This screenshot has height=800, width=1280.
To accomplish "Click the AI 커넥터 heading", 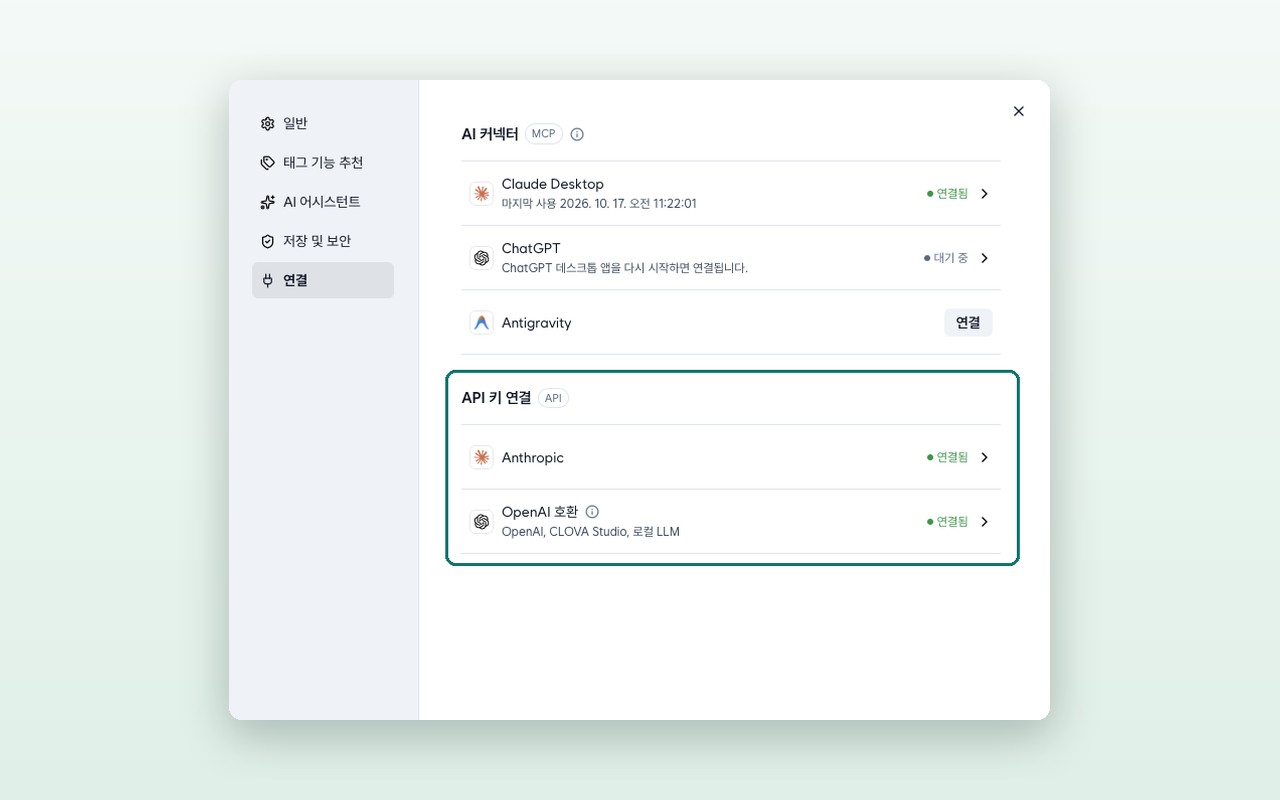I will 490,134.
